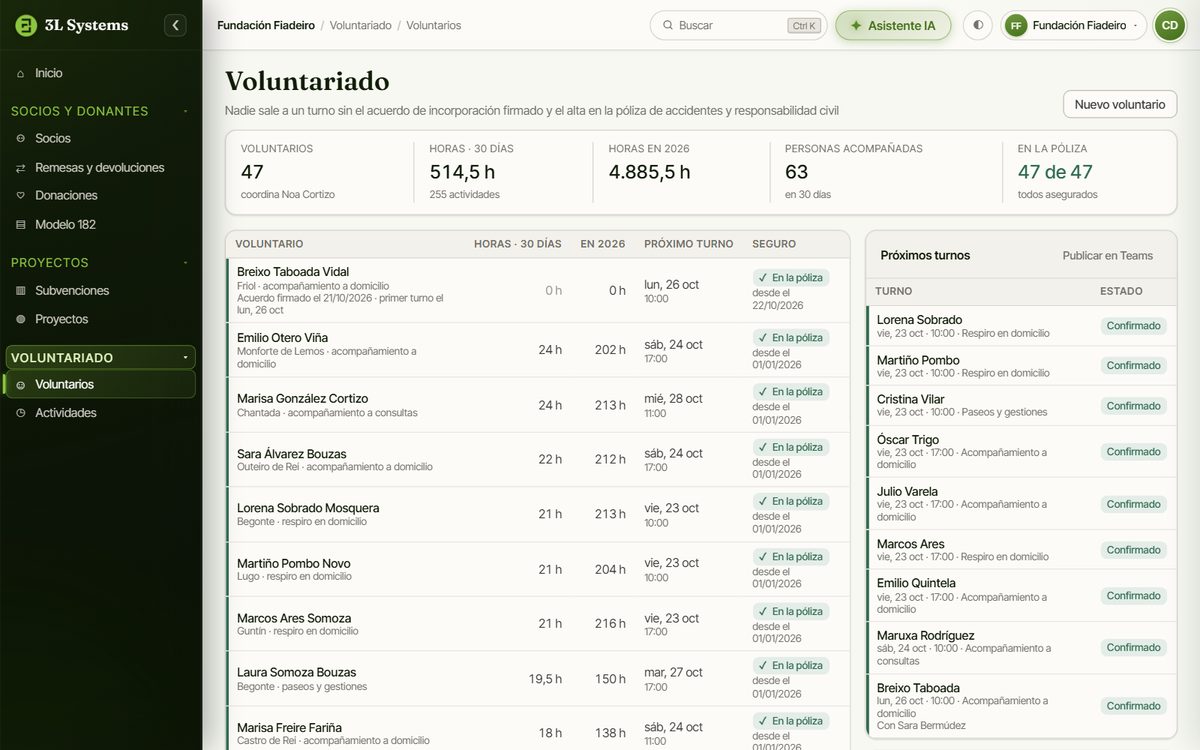
Task: Click the FF organization avatar
Action: pos(1016,25)
